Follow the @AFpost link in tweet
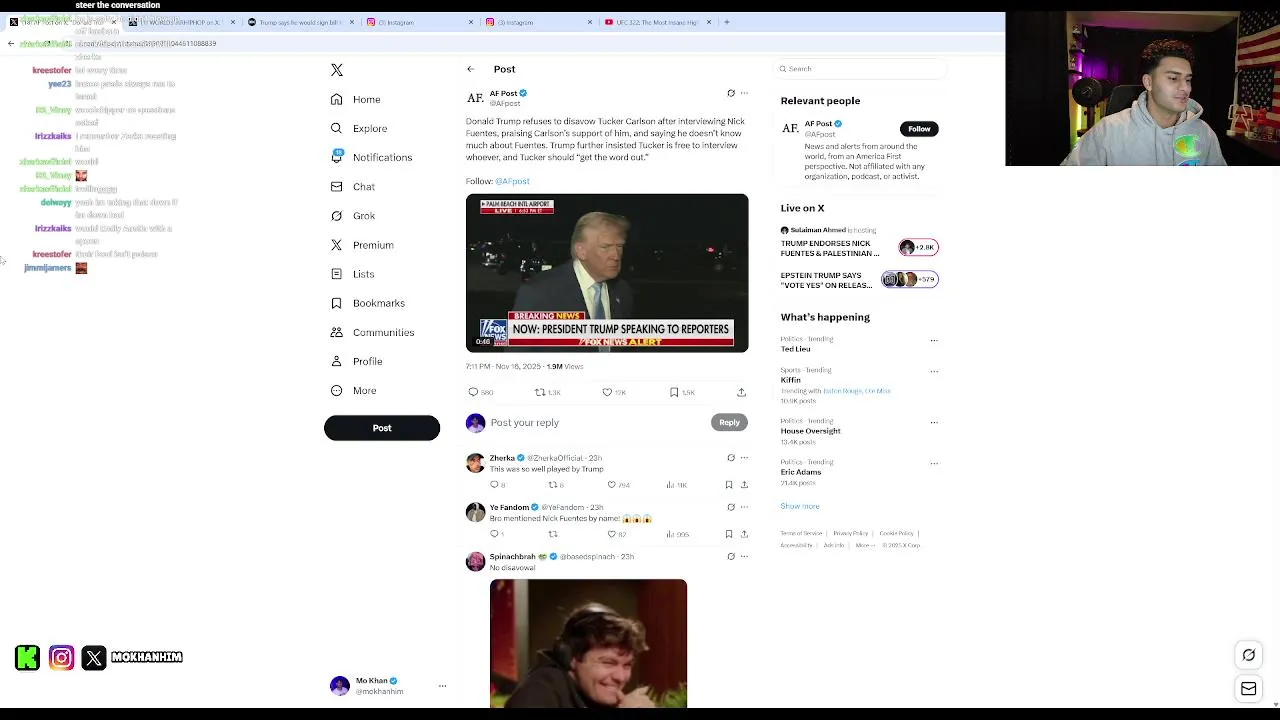Viewport: 1280px width, 720px height. tap(512, 181)
